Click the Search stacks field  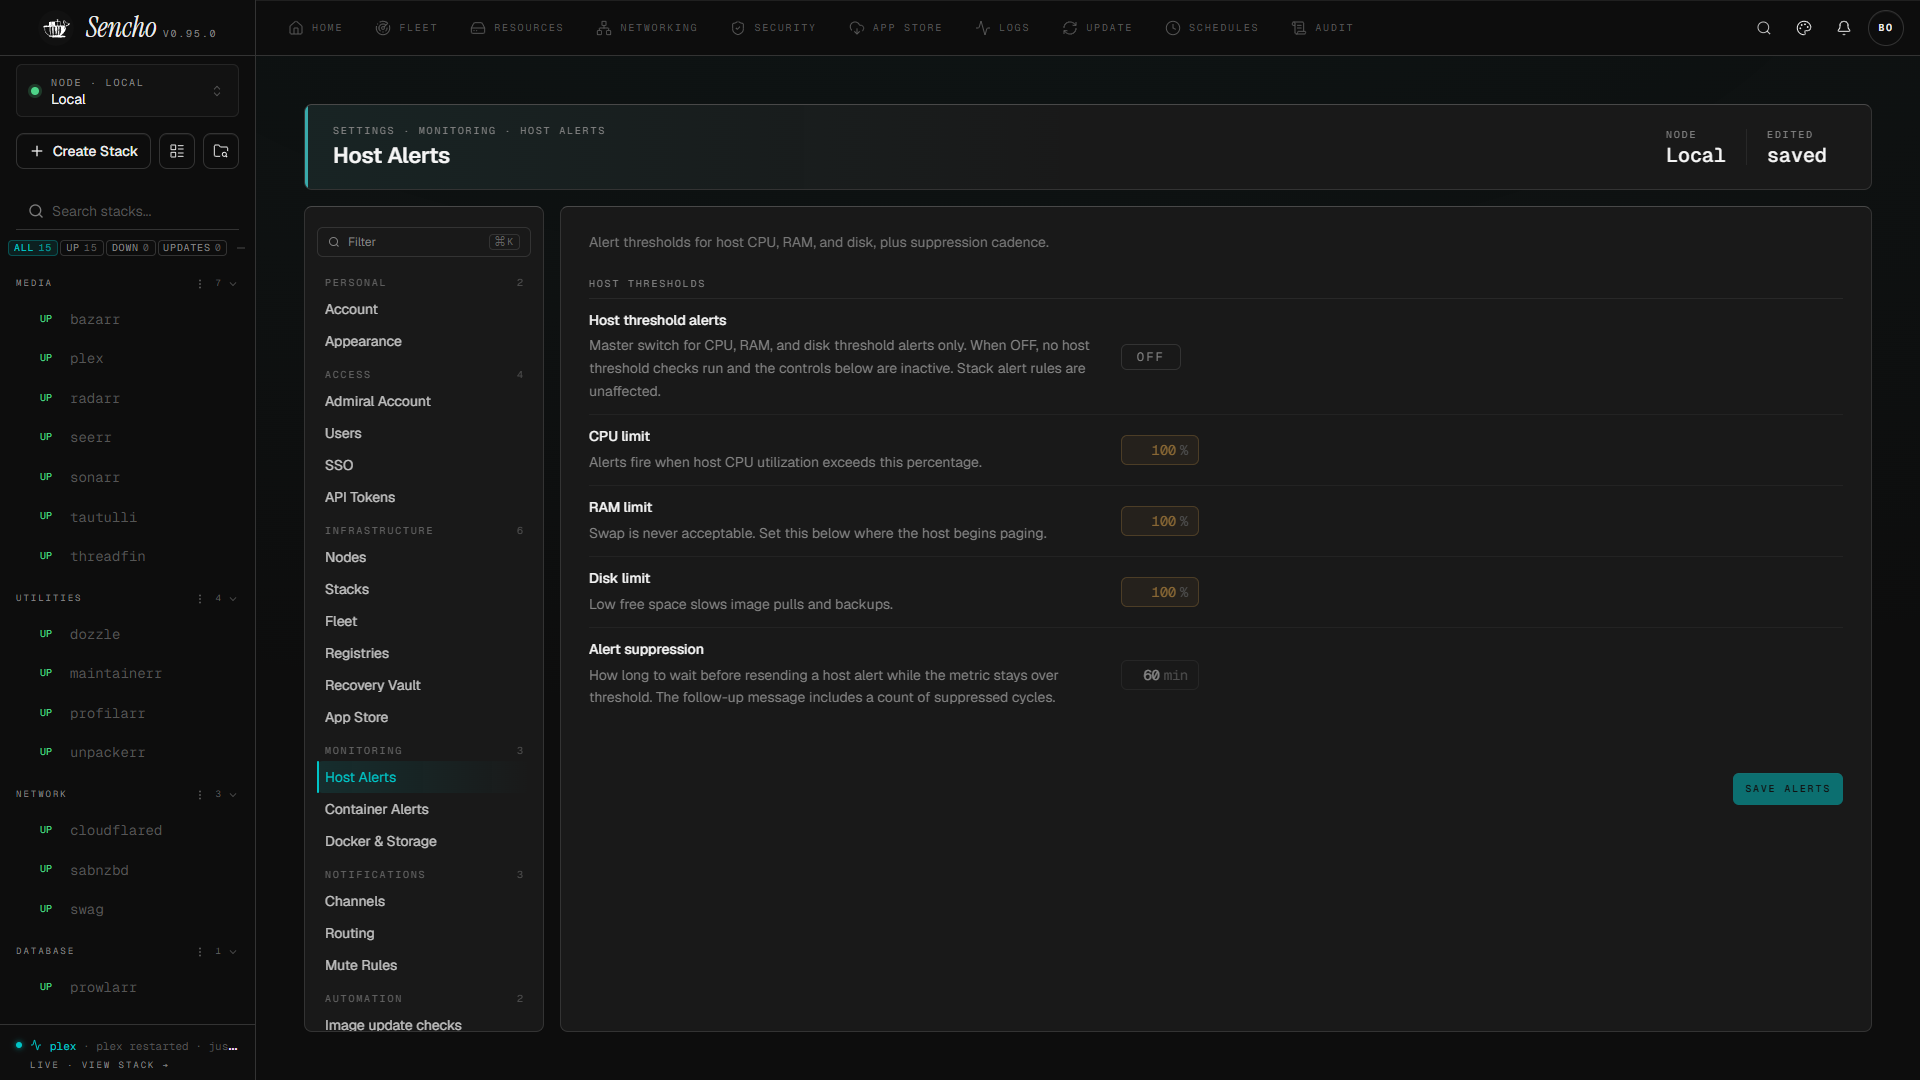[x=127, y=211]
